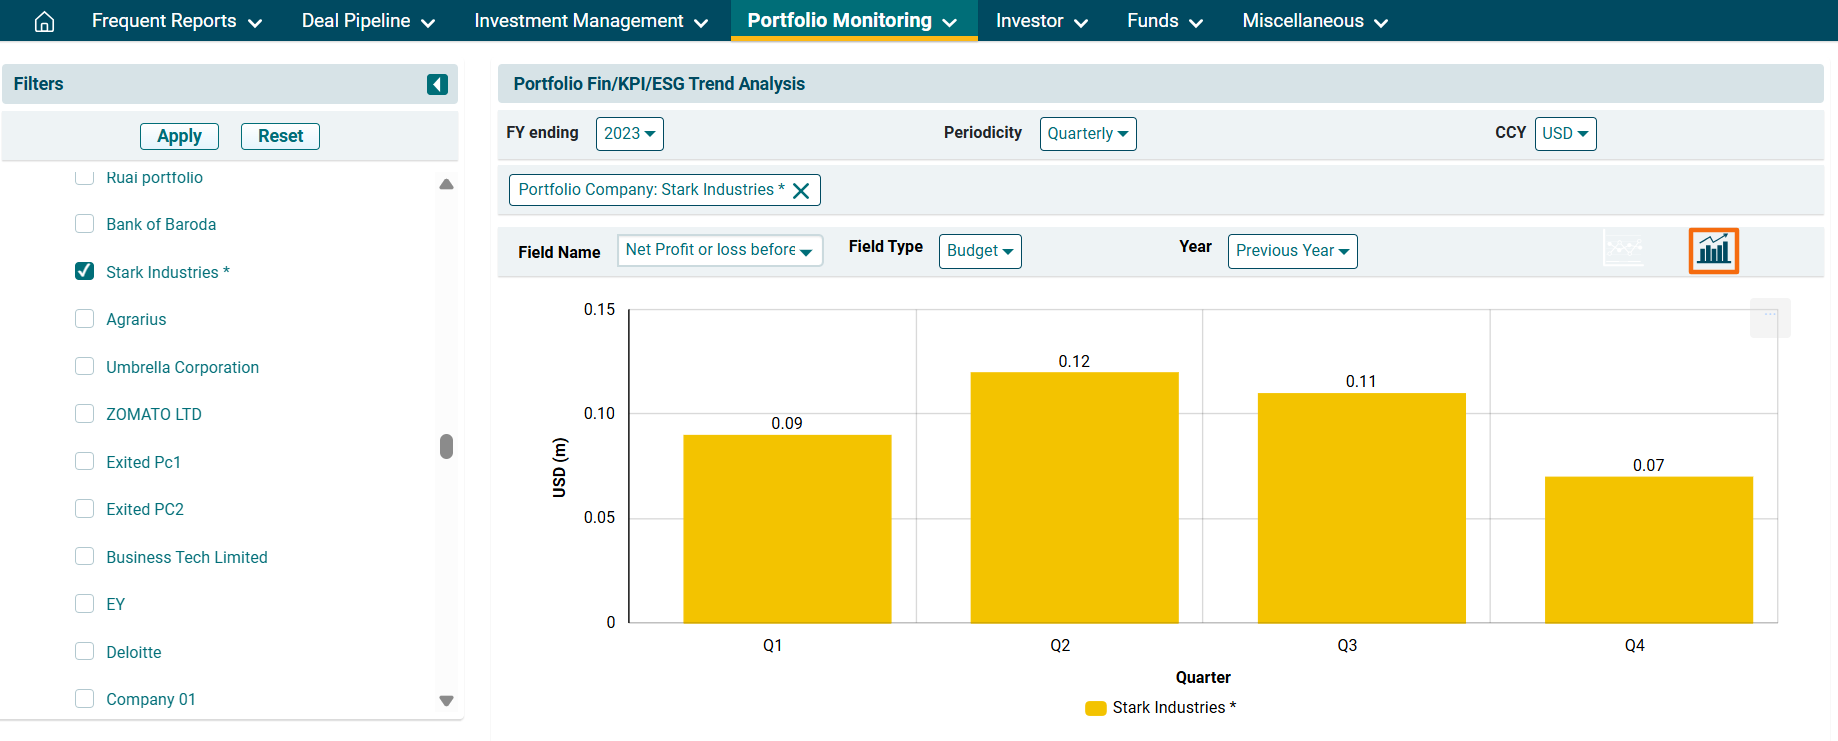Switch to the line chart view

pyautogui.click(x=1623, y=249)
